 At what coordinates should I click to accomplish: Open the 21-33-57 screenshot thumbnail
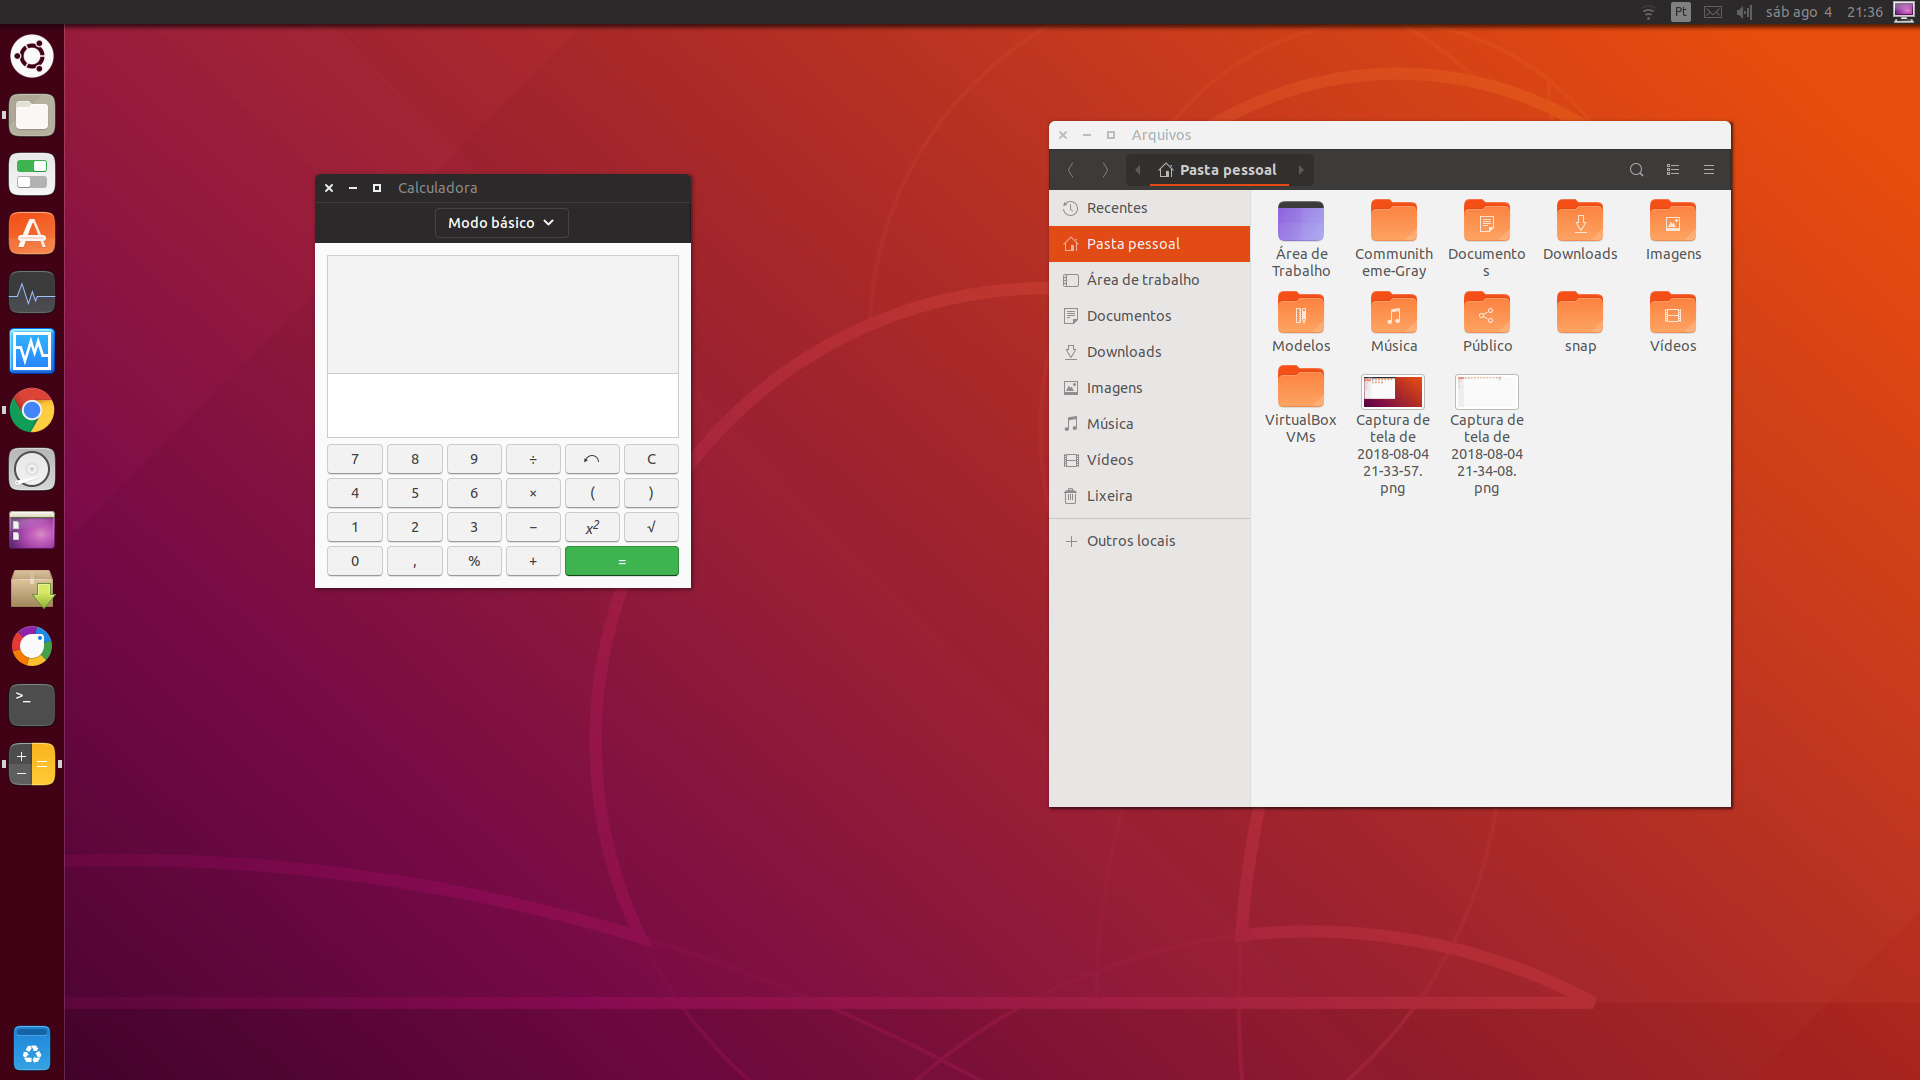pyautogui.click(x=1392, y=391)
